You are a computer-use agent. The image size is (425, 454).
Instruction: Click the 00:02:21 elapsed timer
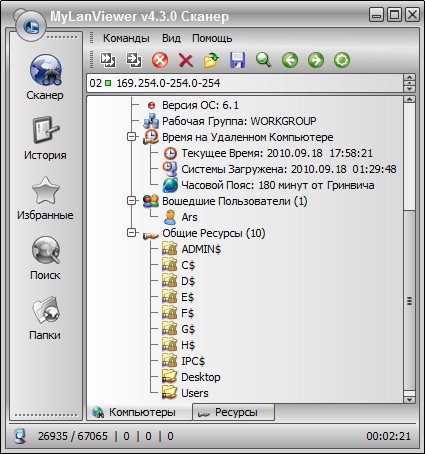pyautogui.click(x=388, y=436)
